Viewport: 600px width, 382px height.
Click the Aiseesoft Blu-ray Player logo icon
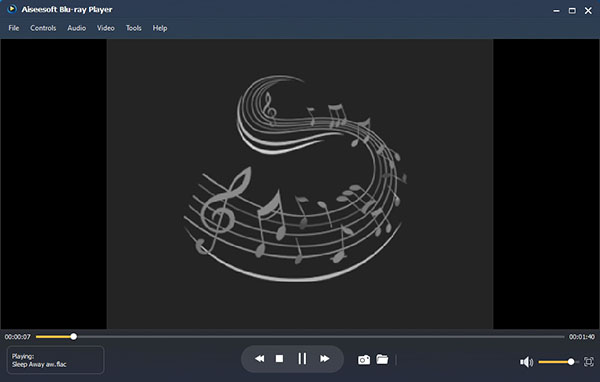pyautogui.click(x=12, y=9)
